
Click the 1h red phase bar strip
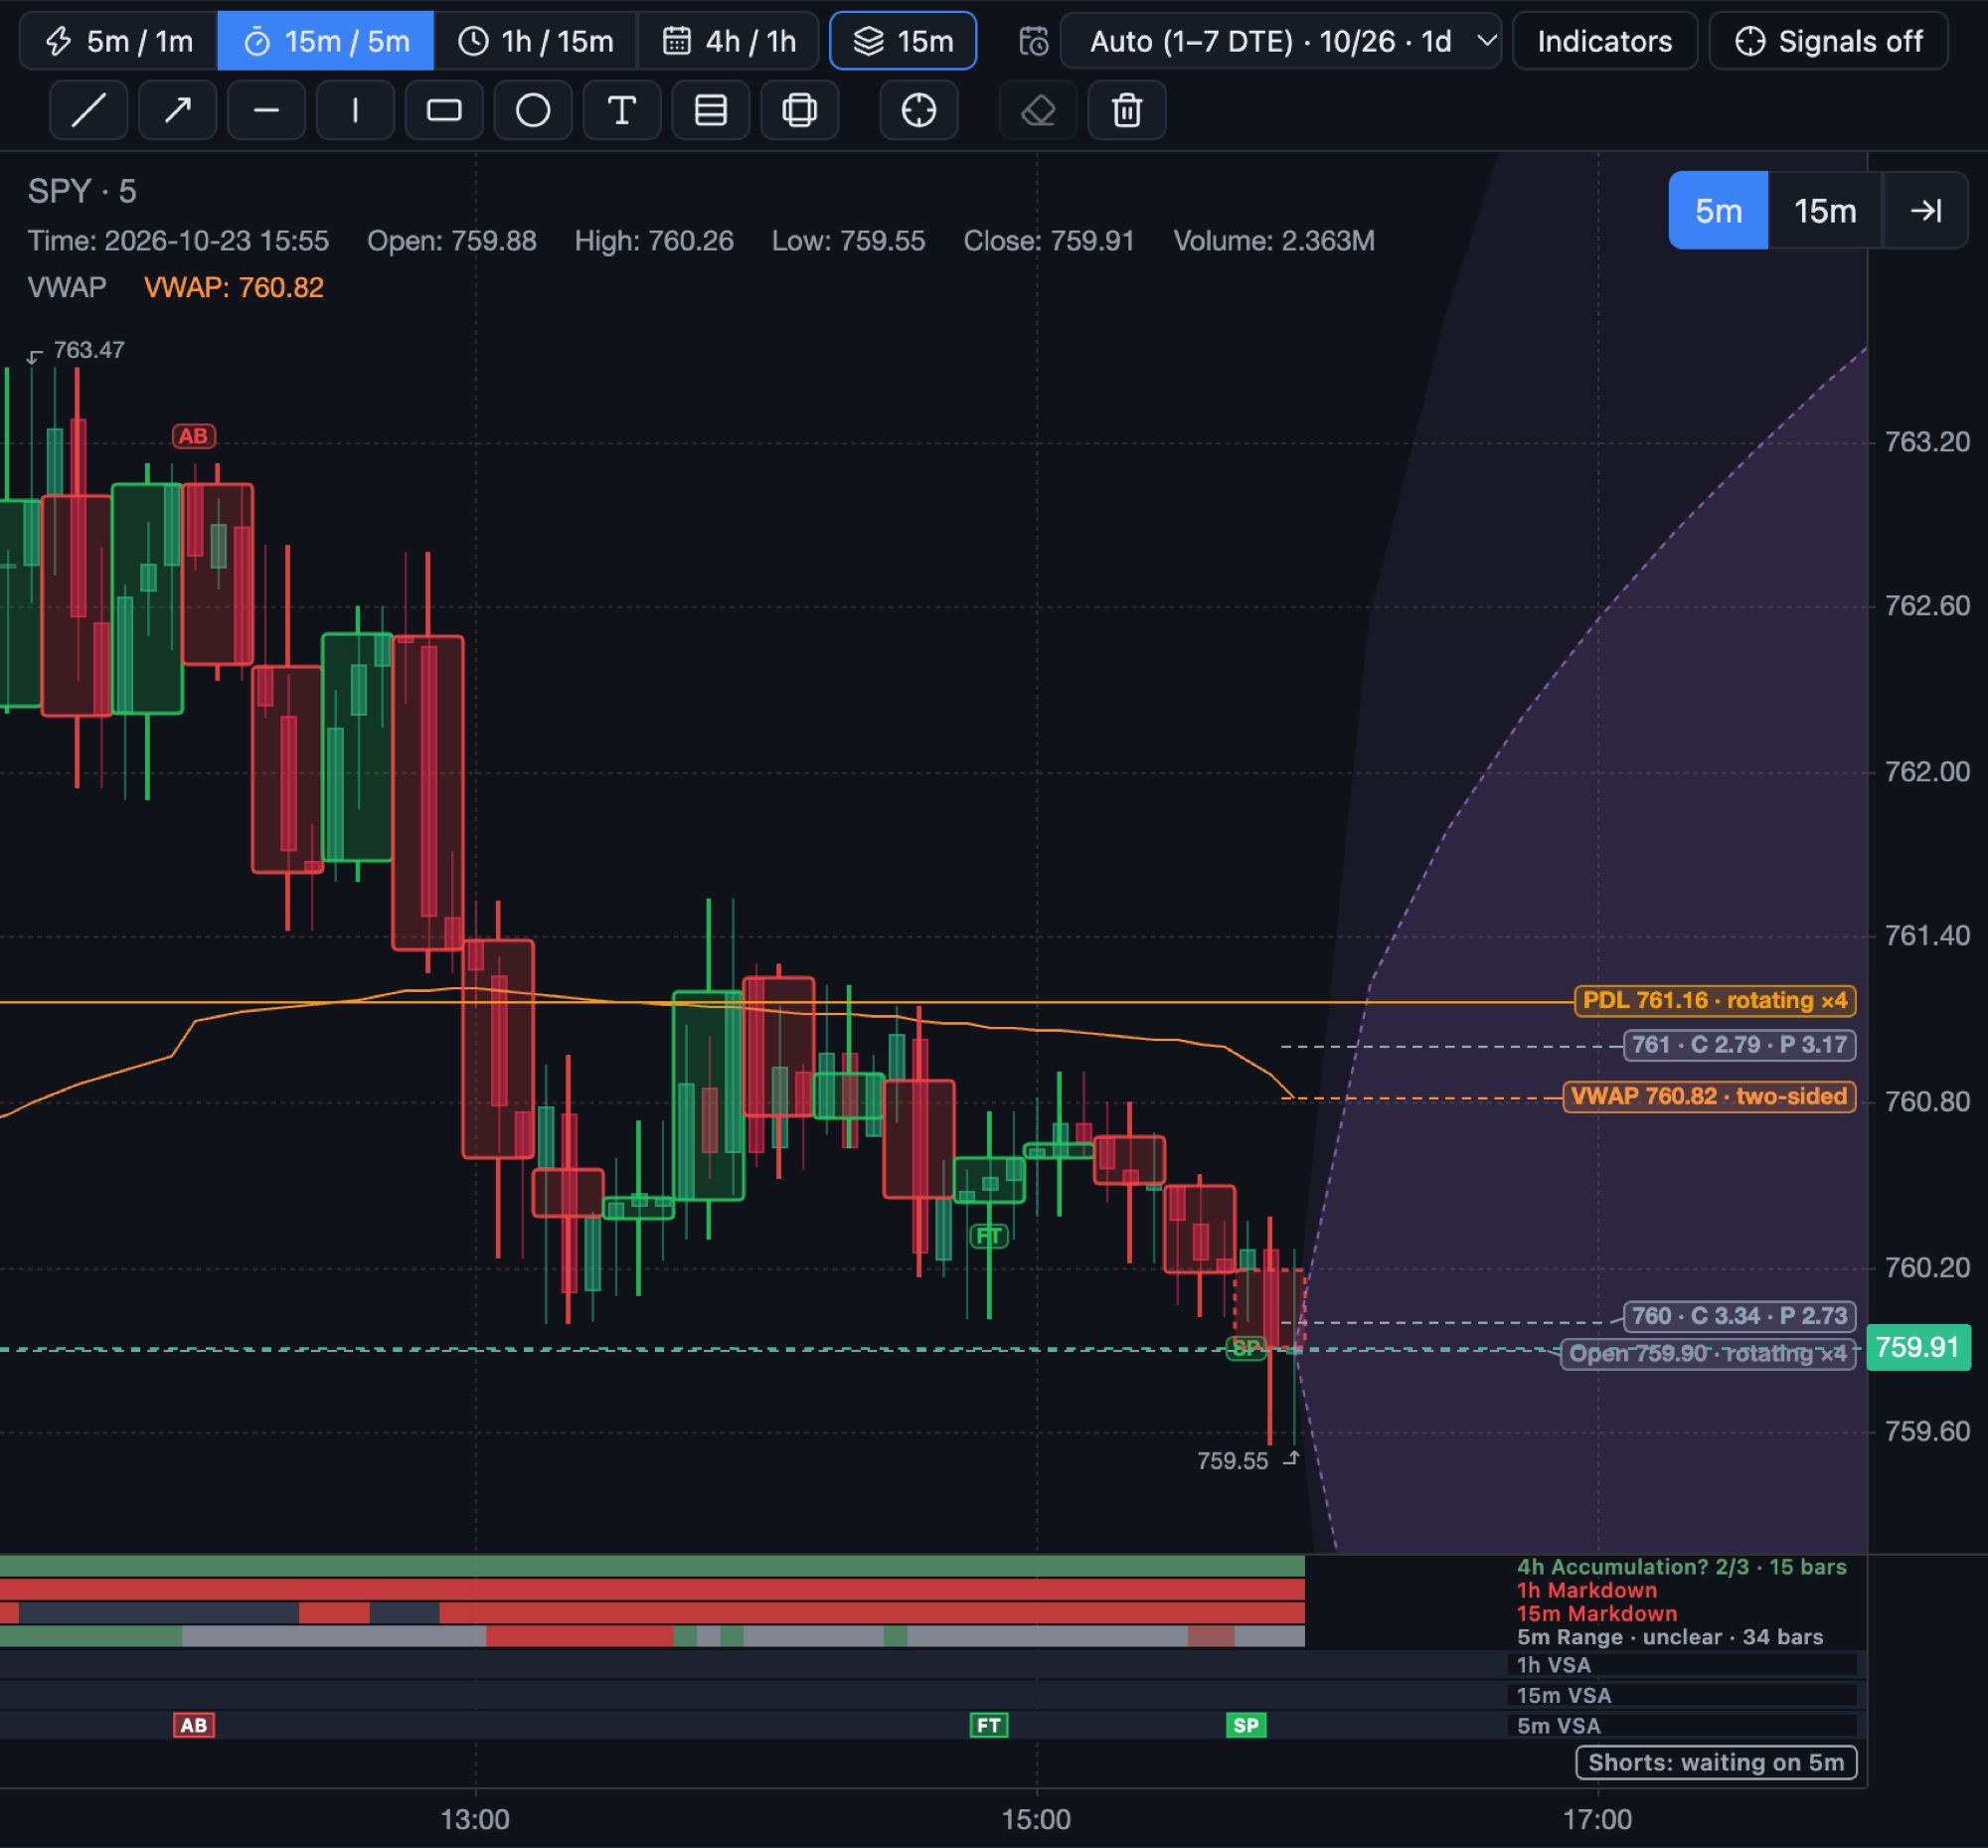click(652, 1589)
